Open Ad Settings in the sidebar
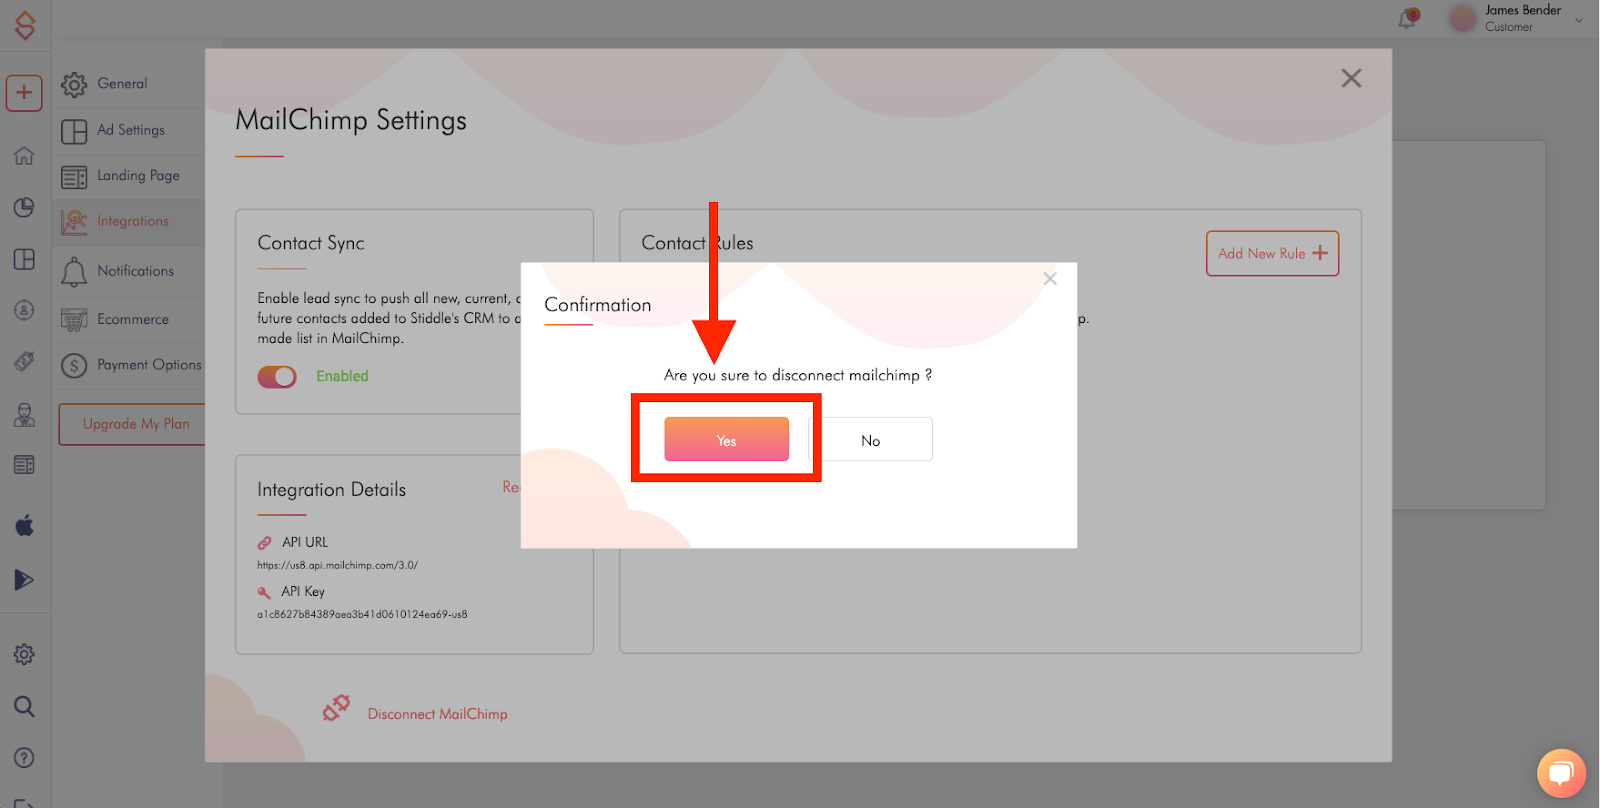The width and height of the screenshot is (1600, 808). click(131, 130)
